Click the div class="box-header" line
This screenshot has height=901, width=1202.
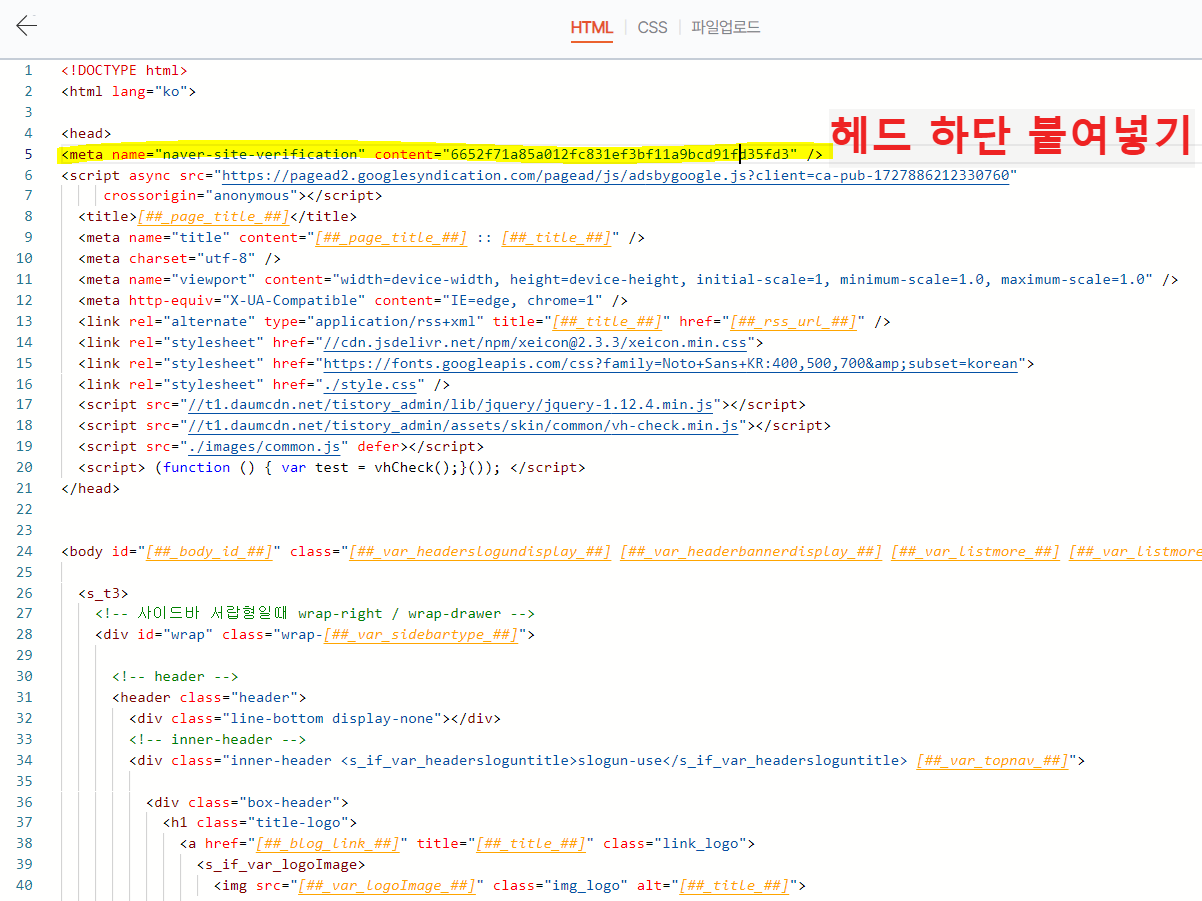[247, 804]
